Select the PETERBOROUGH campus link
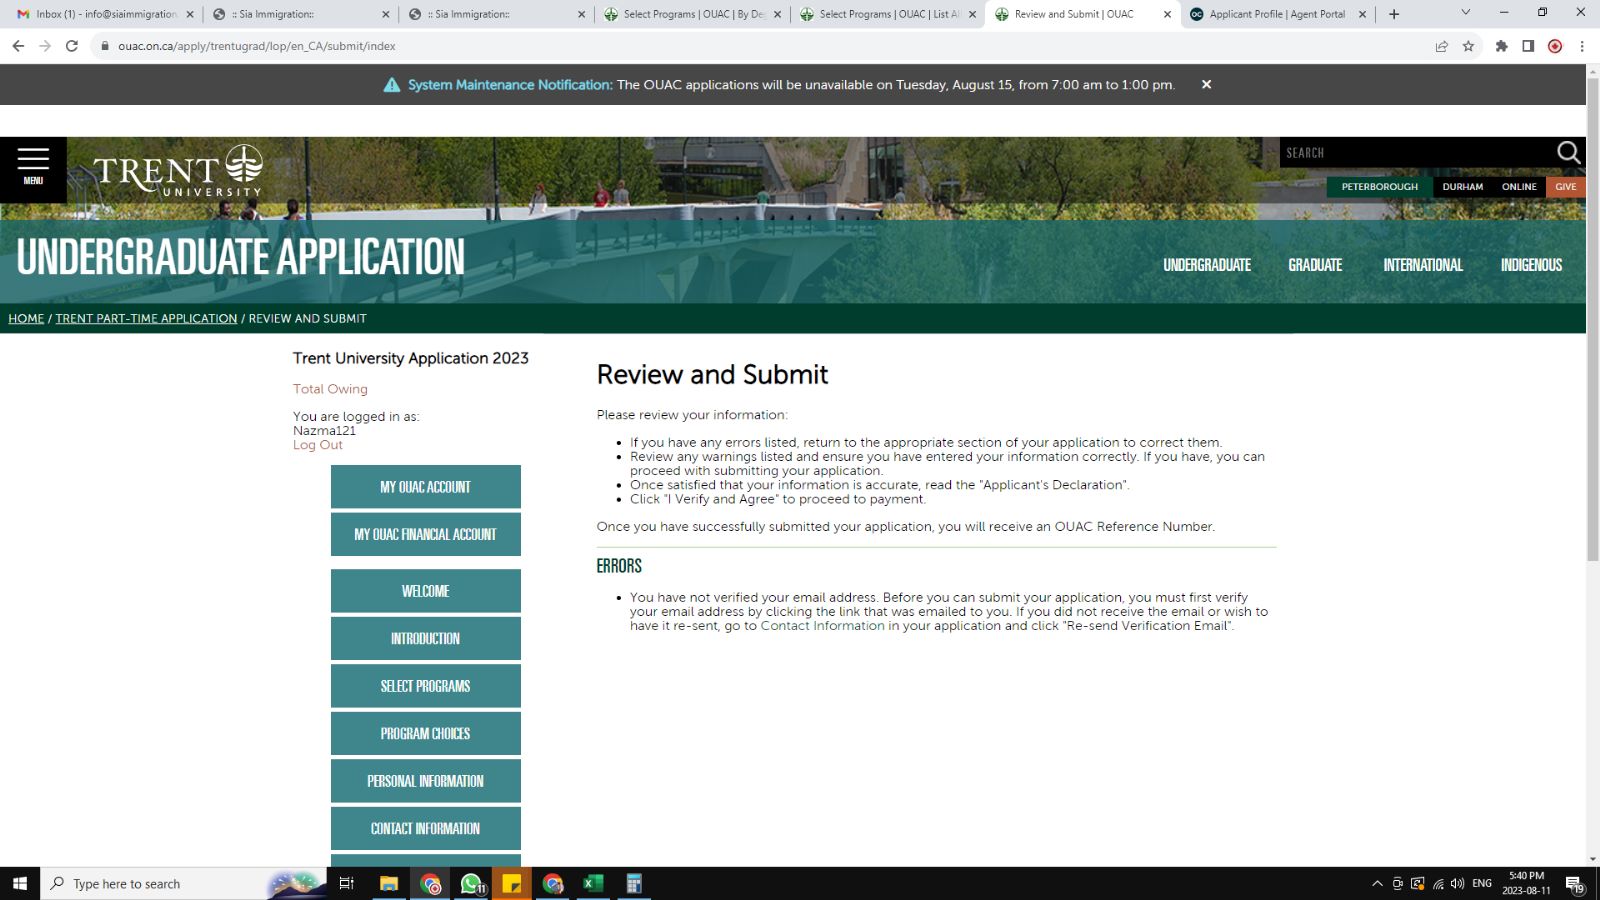Screen dimensions: 1600x900 tap(1379, 187)
